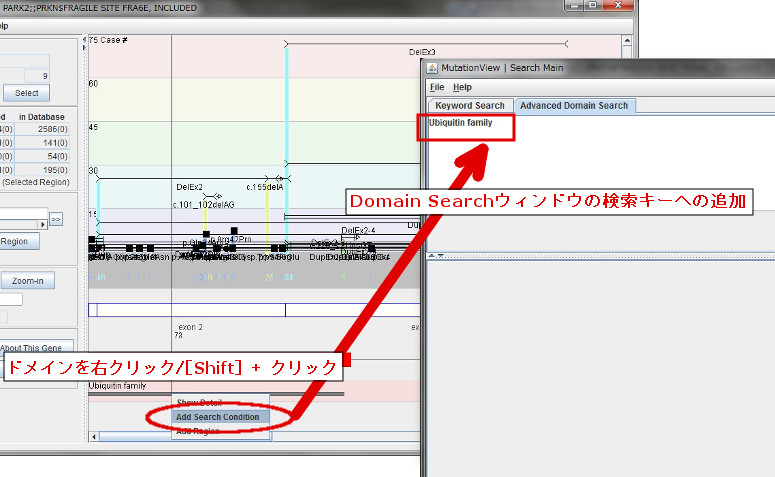The image size is (775, 477).
Task: Click the c.155delA mutation label
Action: click(265, 186)
